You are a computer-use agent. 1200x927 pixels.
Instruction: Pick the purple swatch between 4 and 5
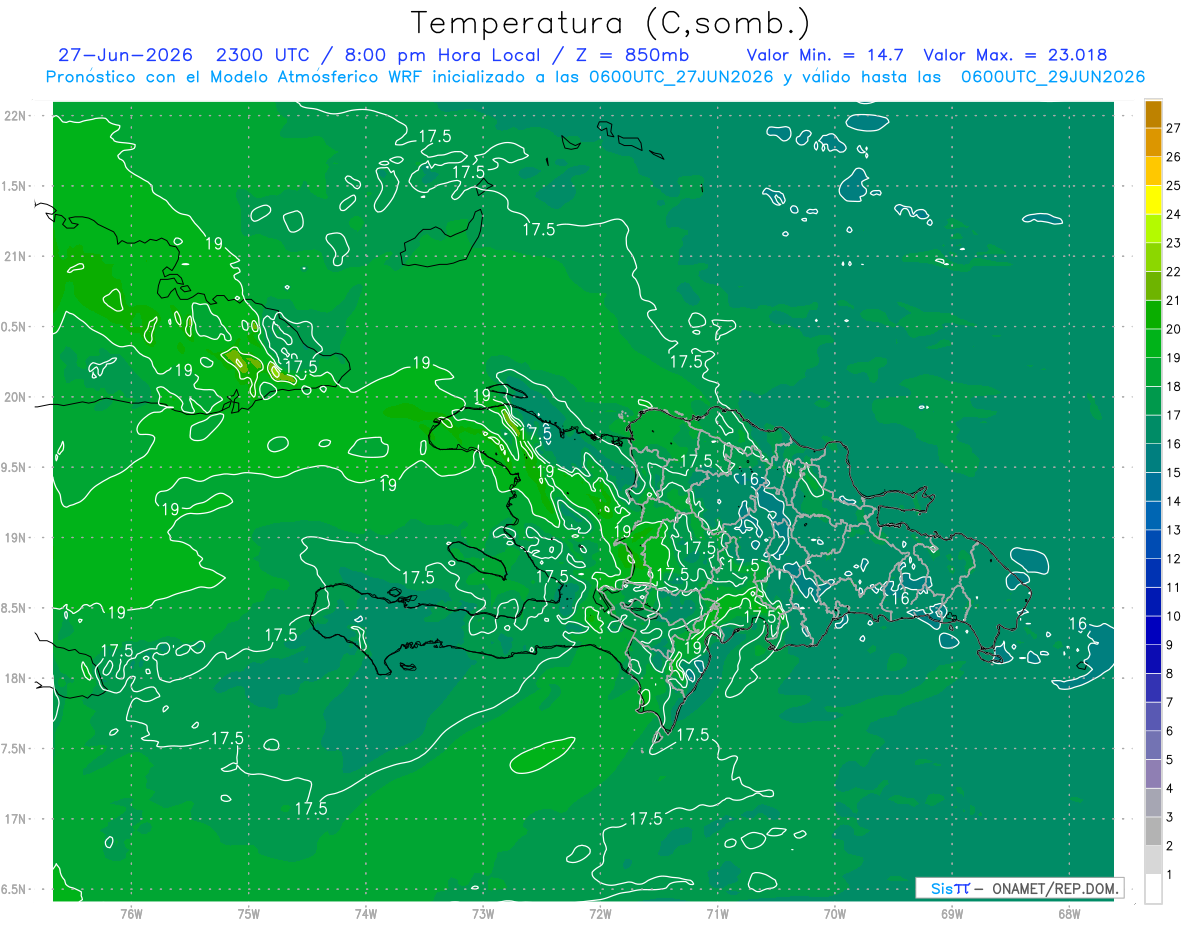click(x=1153, y=775)
